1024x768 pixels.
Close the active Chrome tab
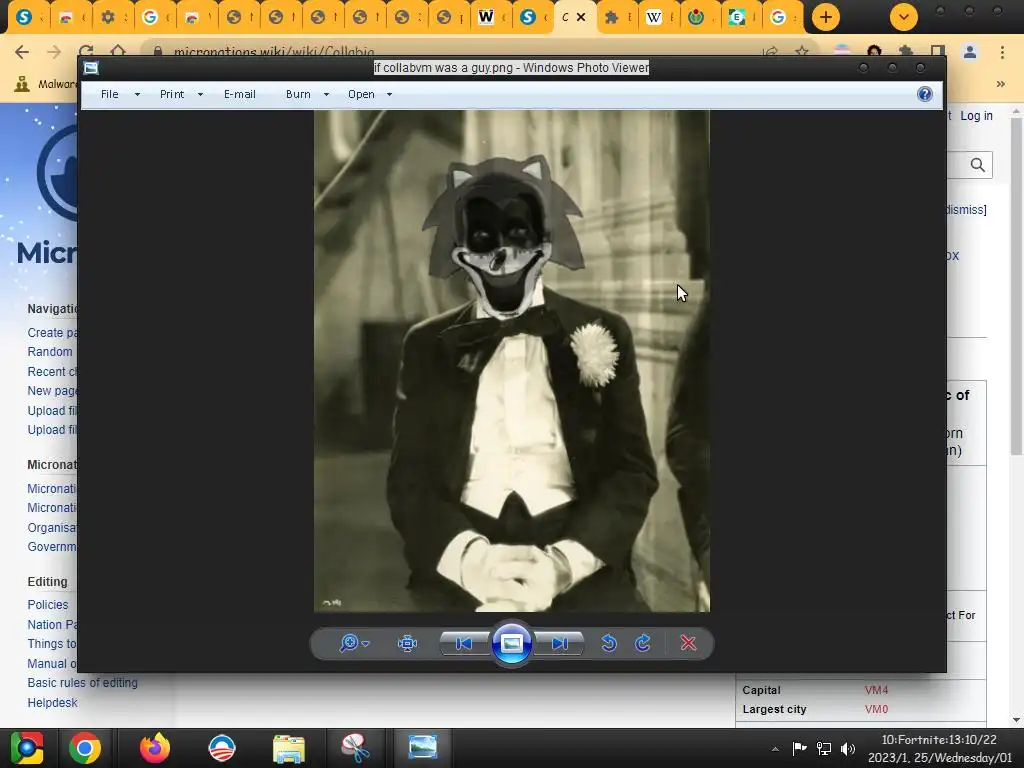coord(581,17)
